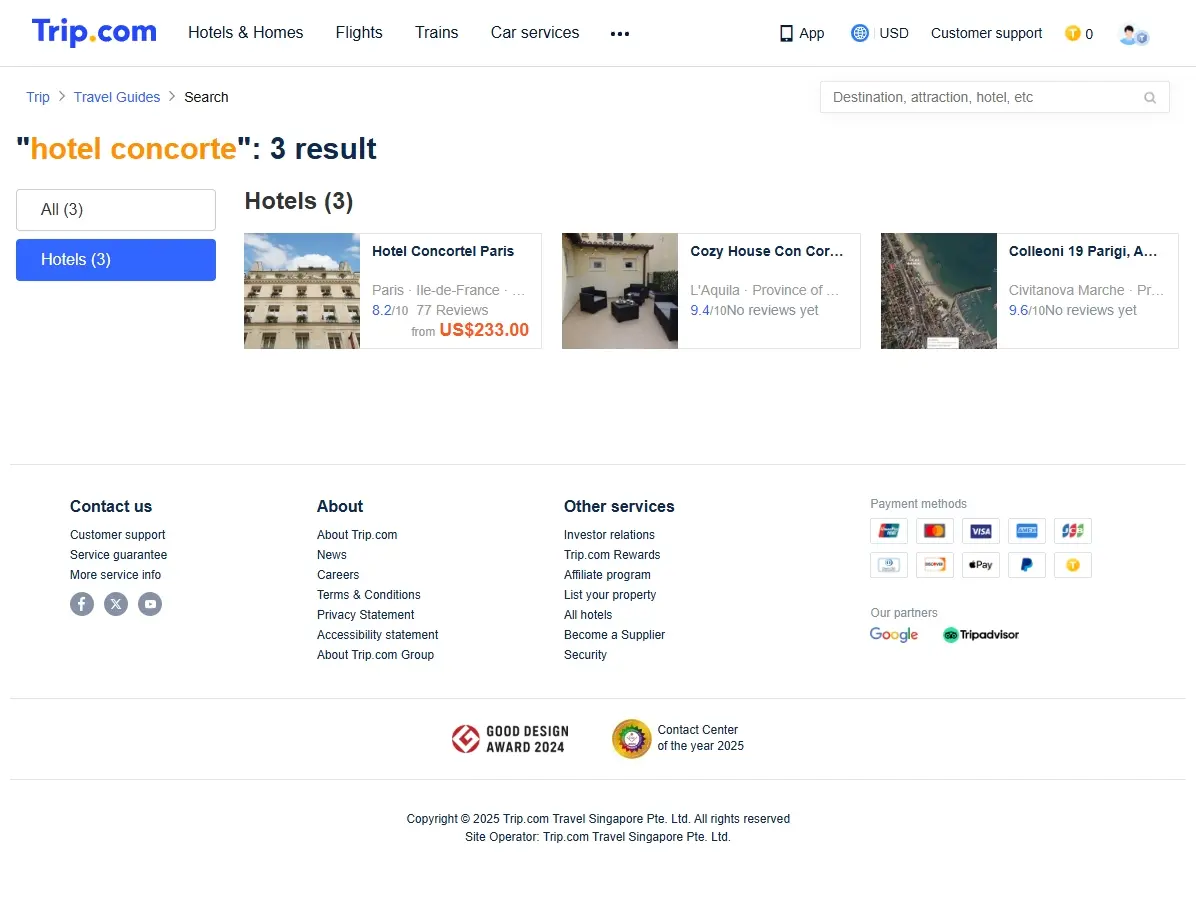Click the search magnifier icon
This screenshot has width=1196, height=921.
(x=1149, y=98)
